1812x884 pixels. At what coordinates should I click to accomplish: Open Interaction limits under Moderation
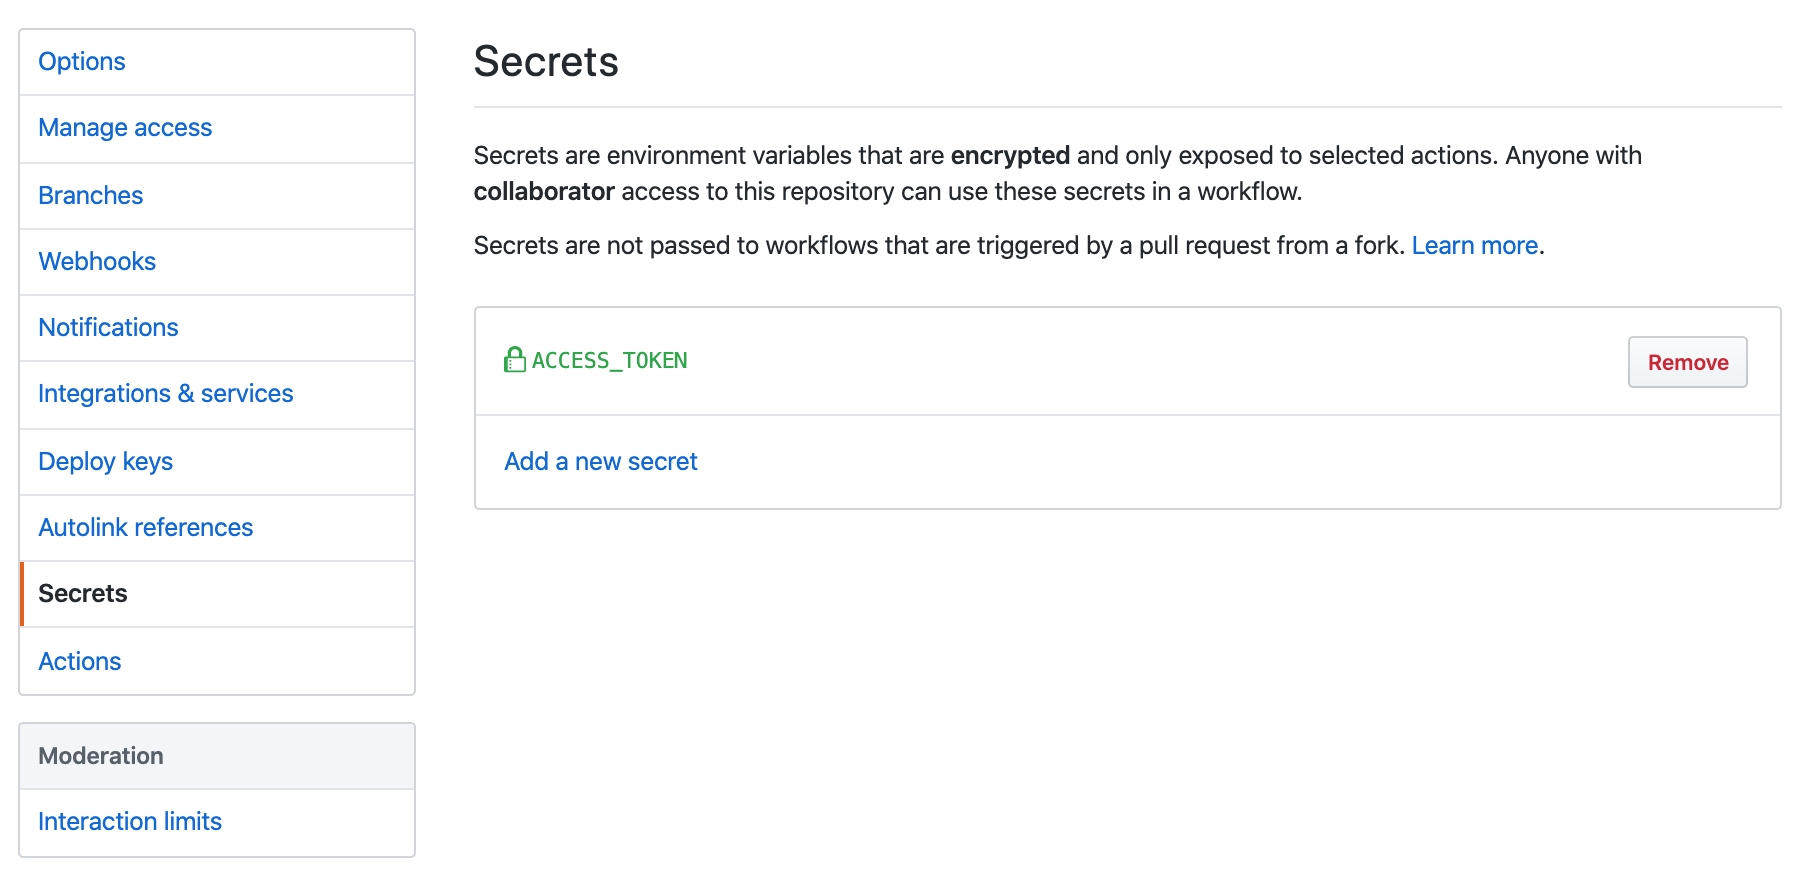coord(217,822)
